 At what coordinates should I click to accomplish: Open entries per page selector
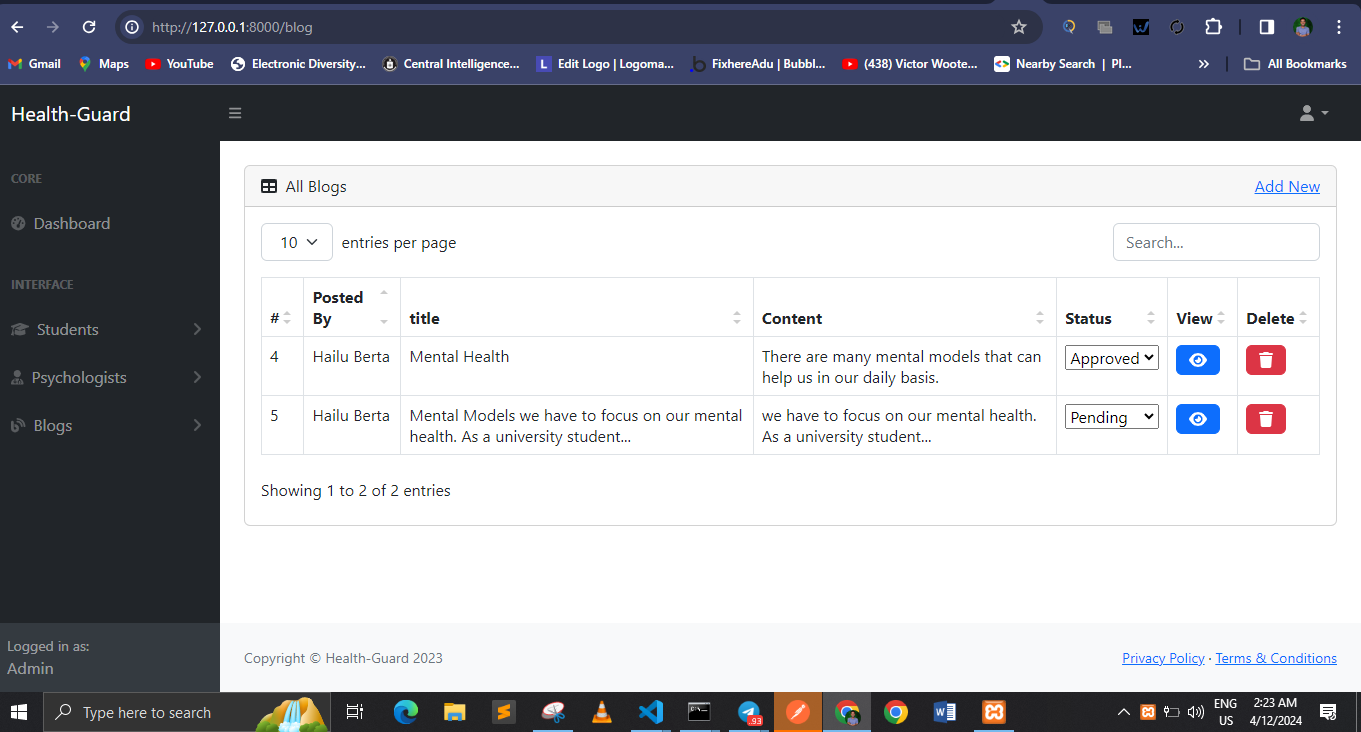click(297, 242)
